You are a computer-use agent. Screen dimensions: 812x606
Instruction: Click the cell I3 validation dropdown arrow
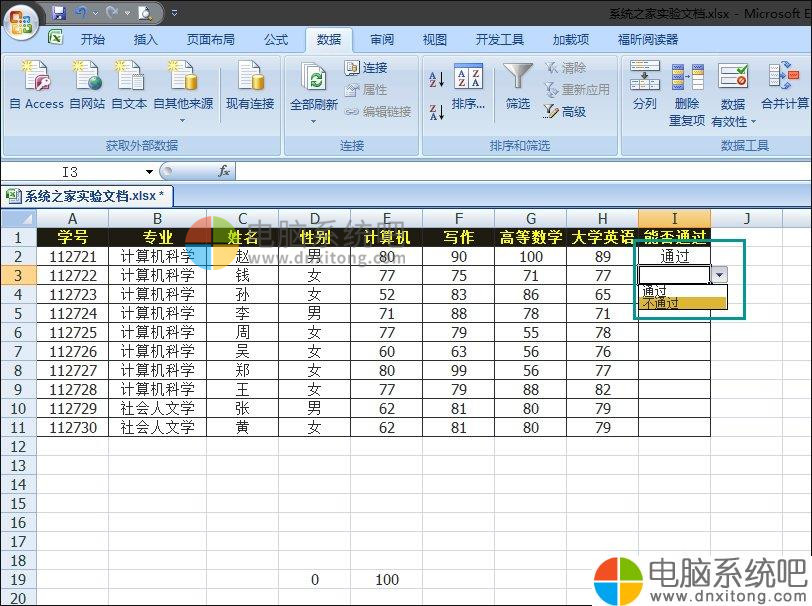(720, 275)
